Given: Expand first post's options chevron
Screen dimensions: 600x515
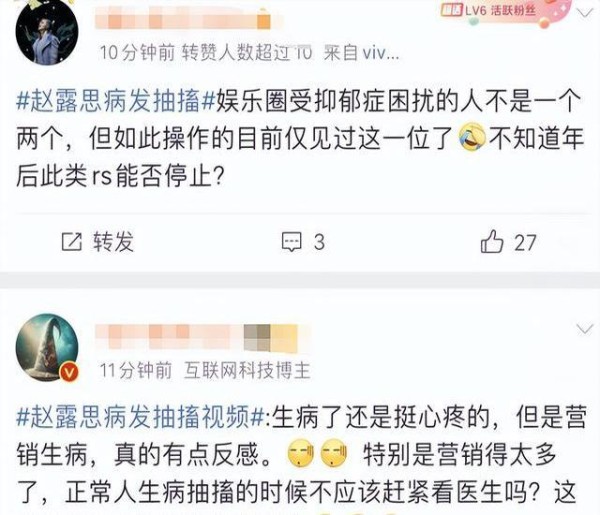Looking at the screenshot, I should click(x=585, y=15).
